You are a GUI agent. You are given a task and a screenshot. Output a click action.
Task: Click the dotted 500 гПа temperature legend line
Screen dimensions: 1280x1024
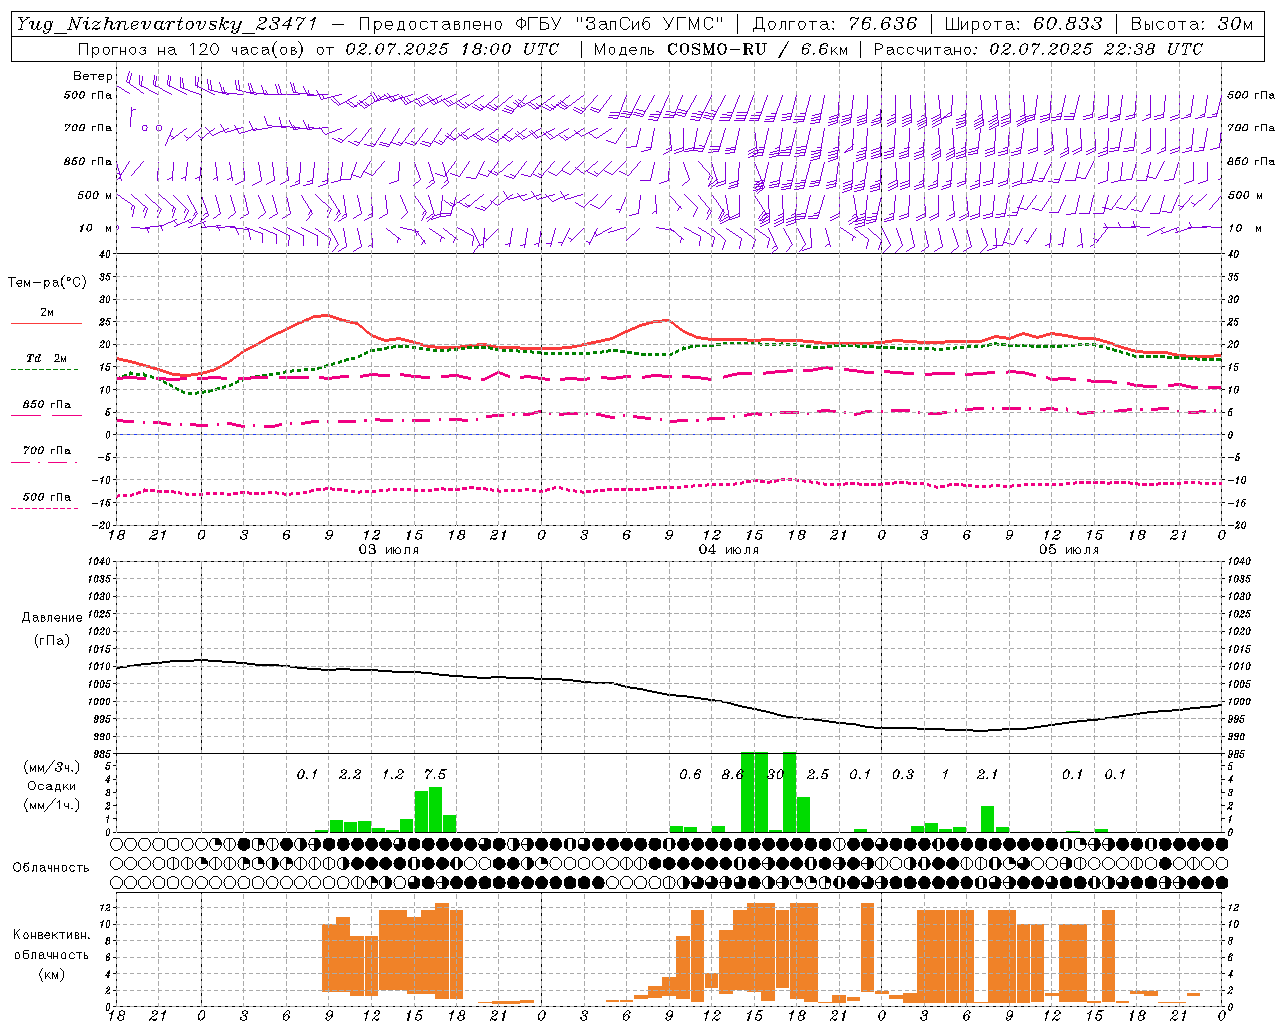[44, 508]
